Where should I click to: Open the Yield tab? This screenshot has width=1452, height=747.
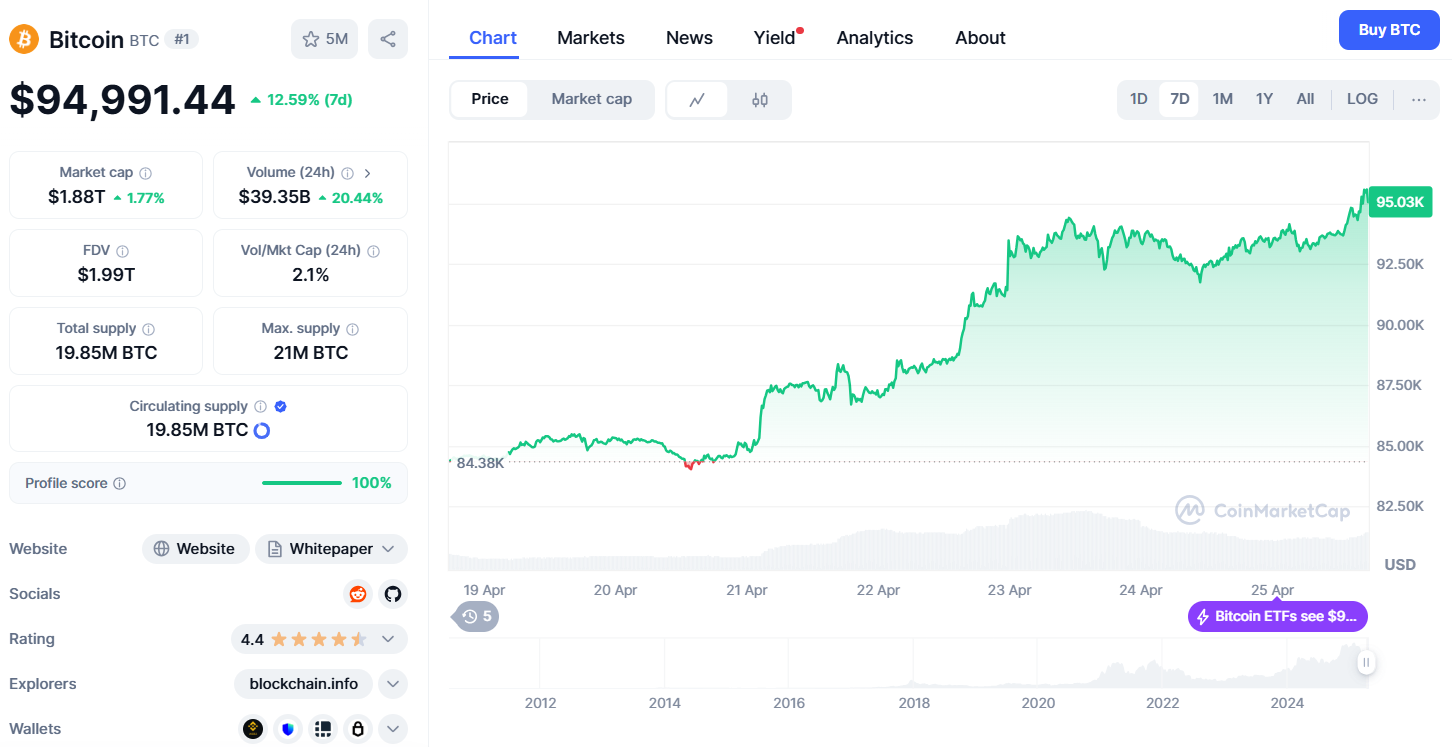click(x=776, y=38)
